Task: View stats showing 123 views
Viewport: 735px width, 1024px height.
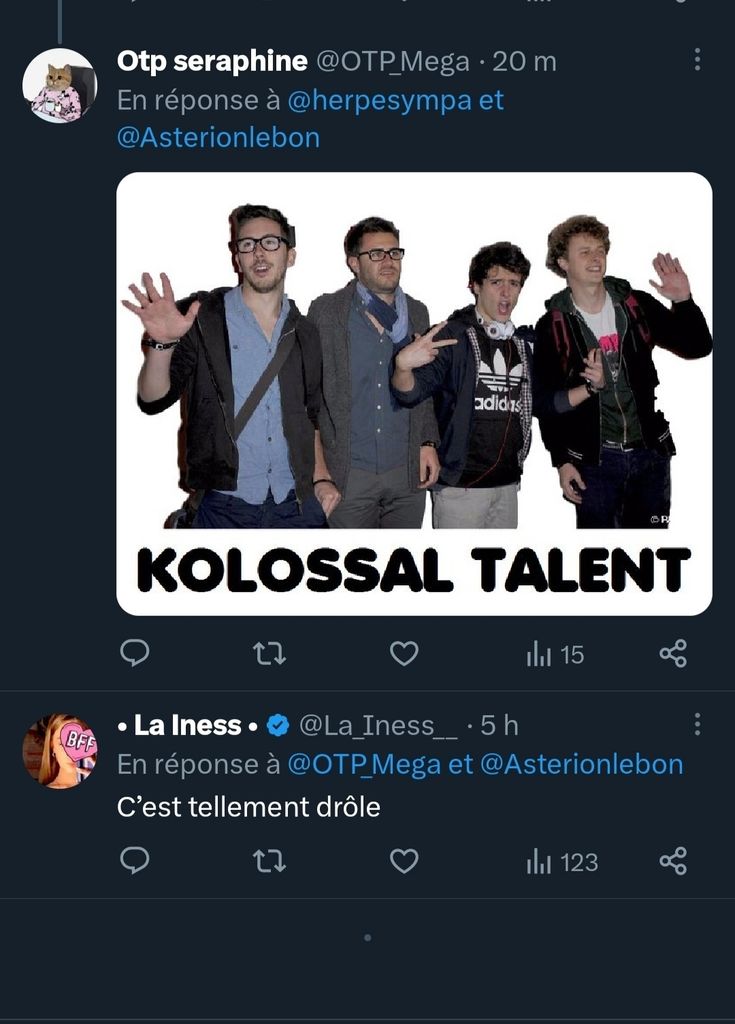Action: click(562, 862)
